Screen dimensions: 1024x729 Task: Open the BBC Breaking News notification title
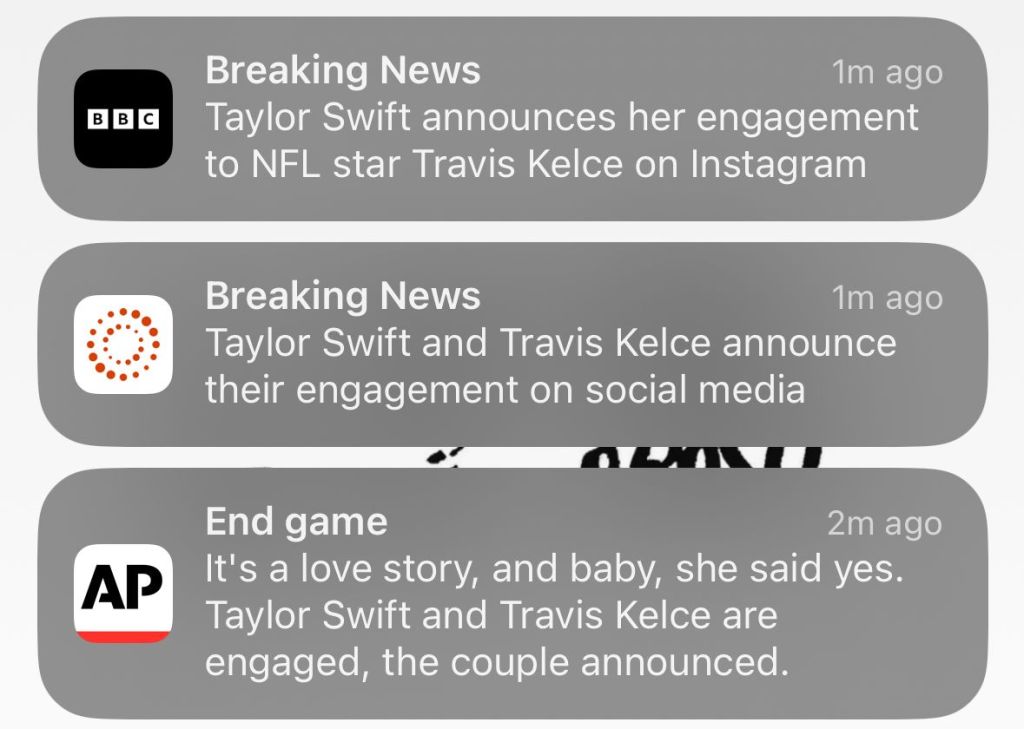click(x=342, y=71)
